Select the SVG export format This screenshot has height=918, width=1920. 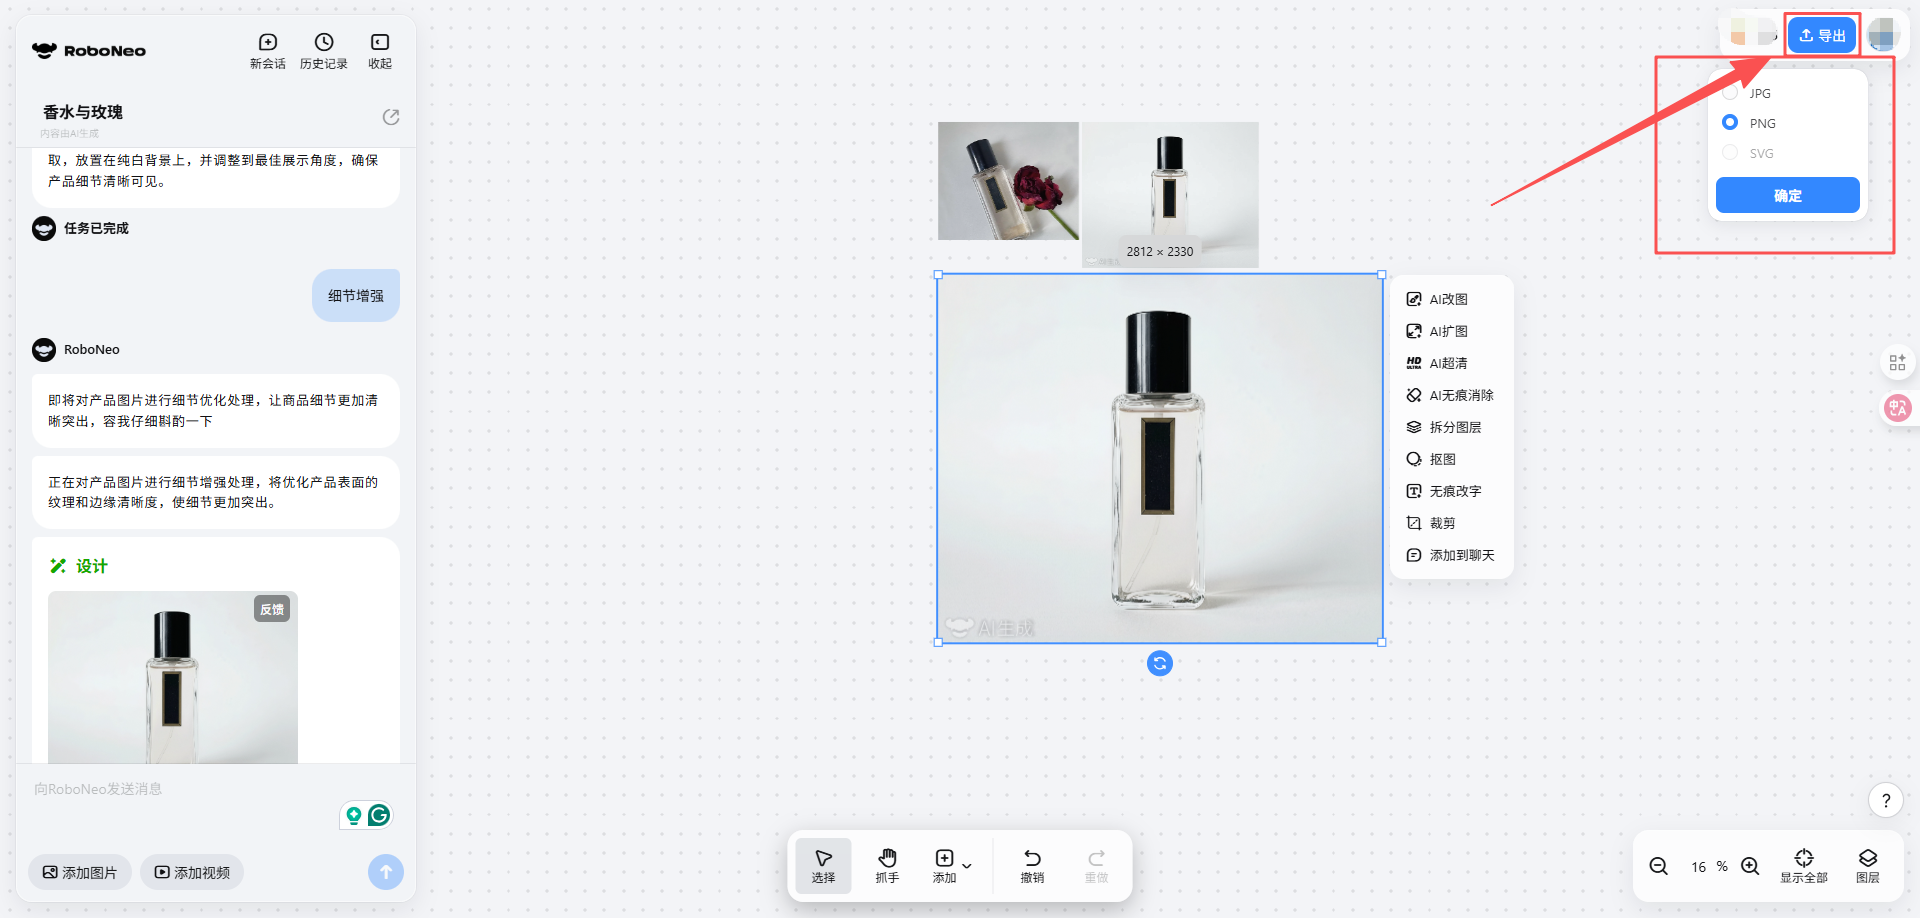[x=1730, y=153]
